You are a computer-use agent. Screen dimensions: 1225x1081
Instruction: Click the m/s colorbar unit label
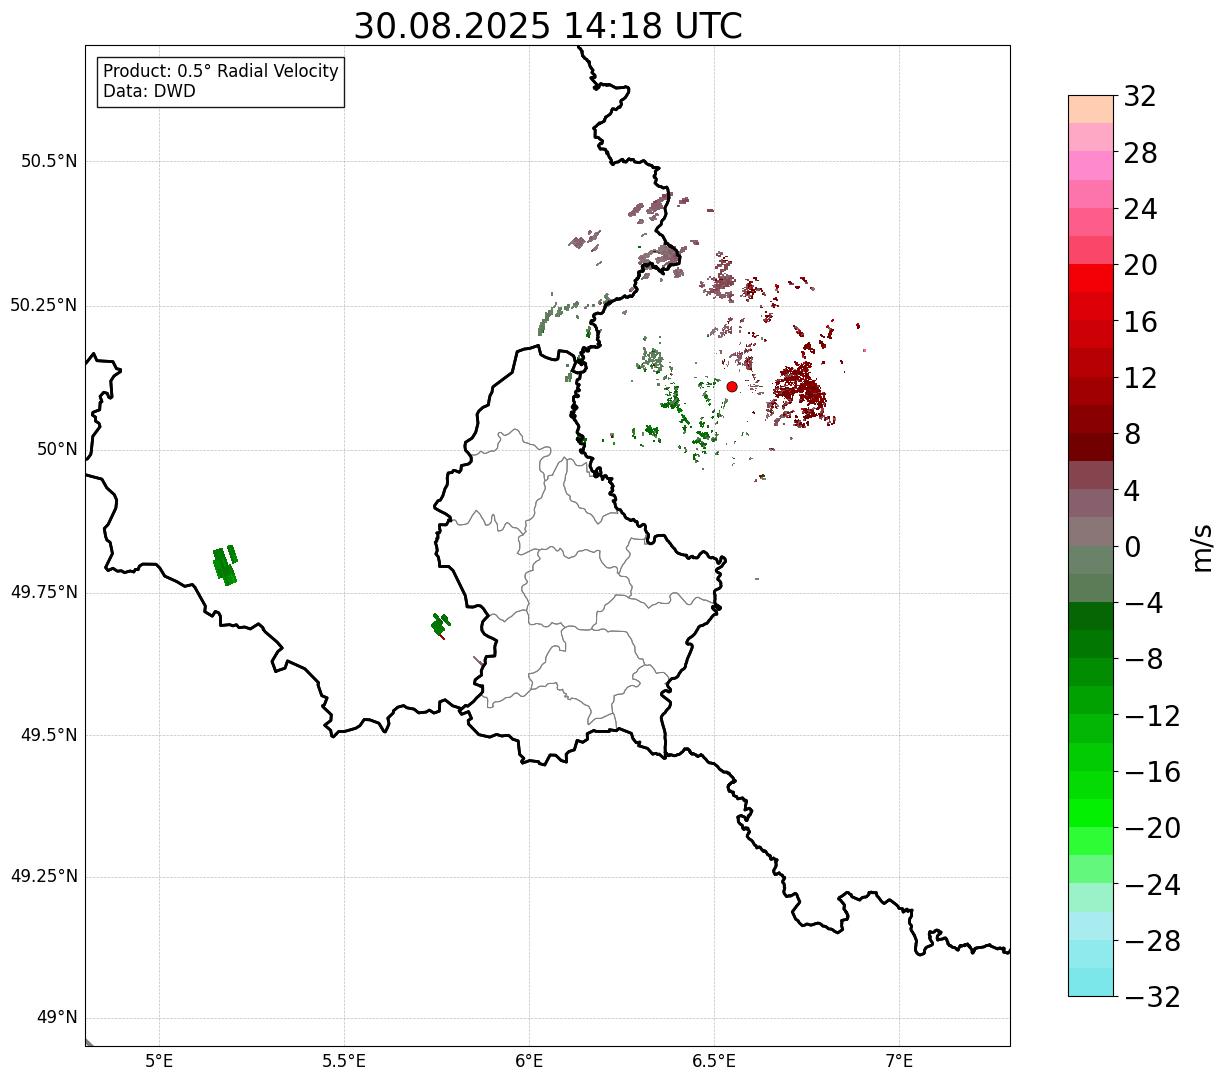click(x=1203, y=547)
